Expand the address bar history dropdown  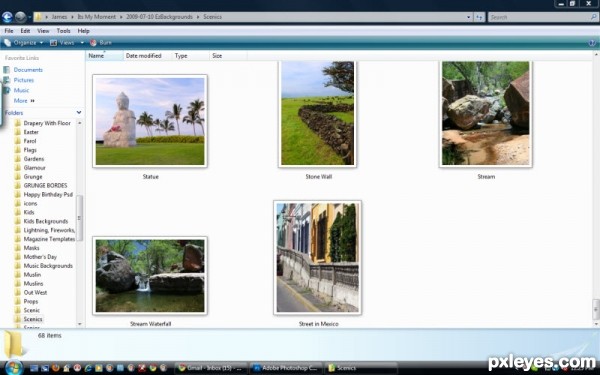coord(468,17)
